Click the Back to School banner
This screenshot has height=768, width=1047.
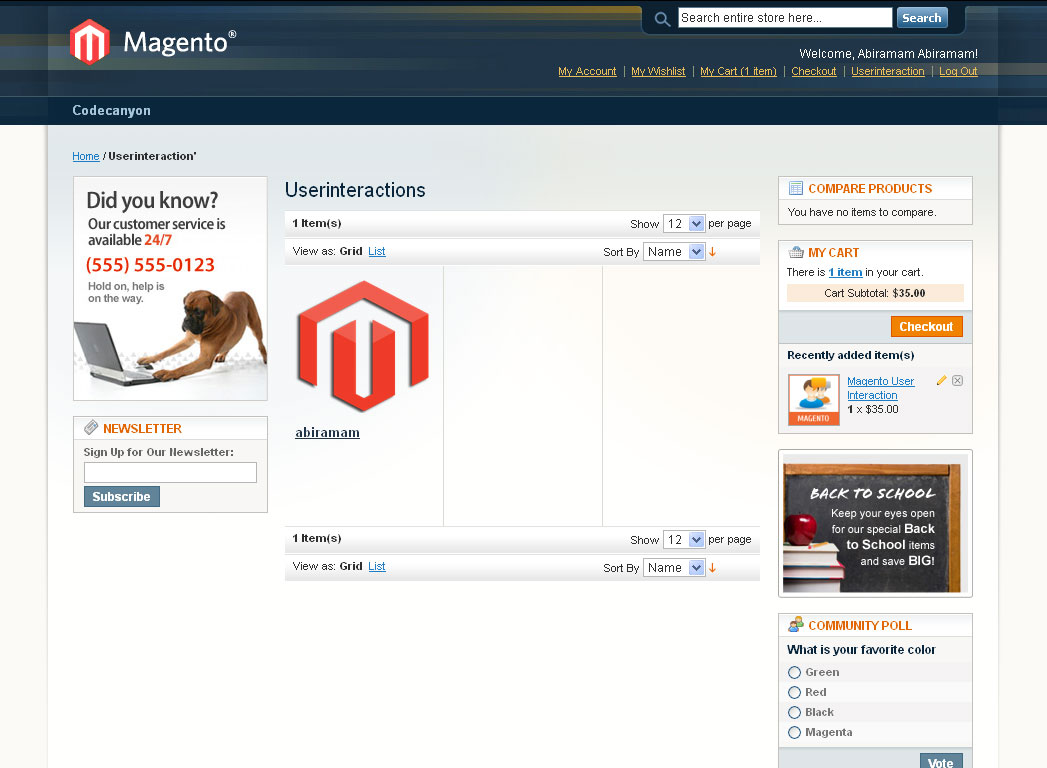[x=875, y=524]
